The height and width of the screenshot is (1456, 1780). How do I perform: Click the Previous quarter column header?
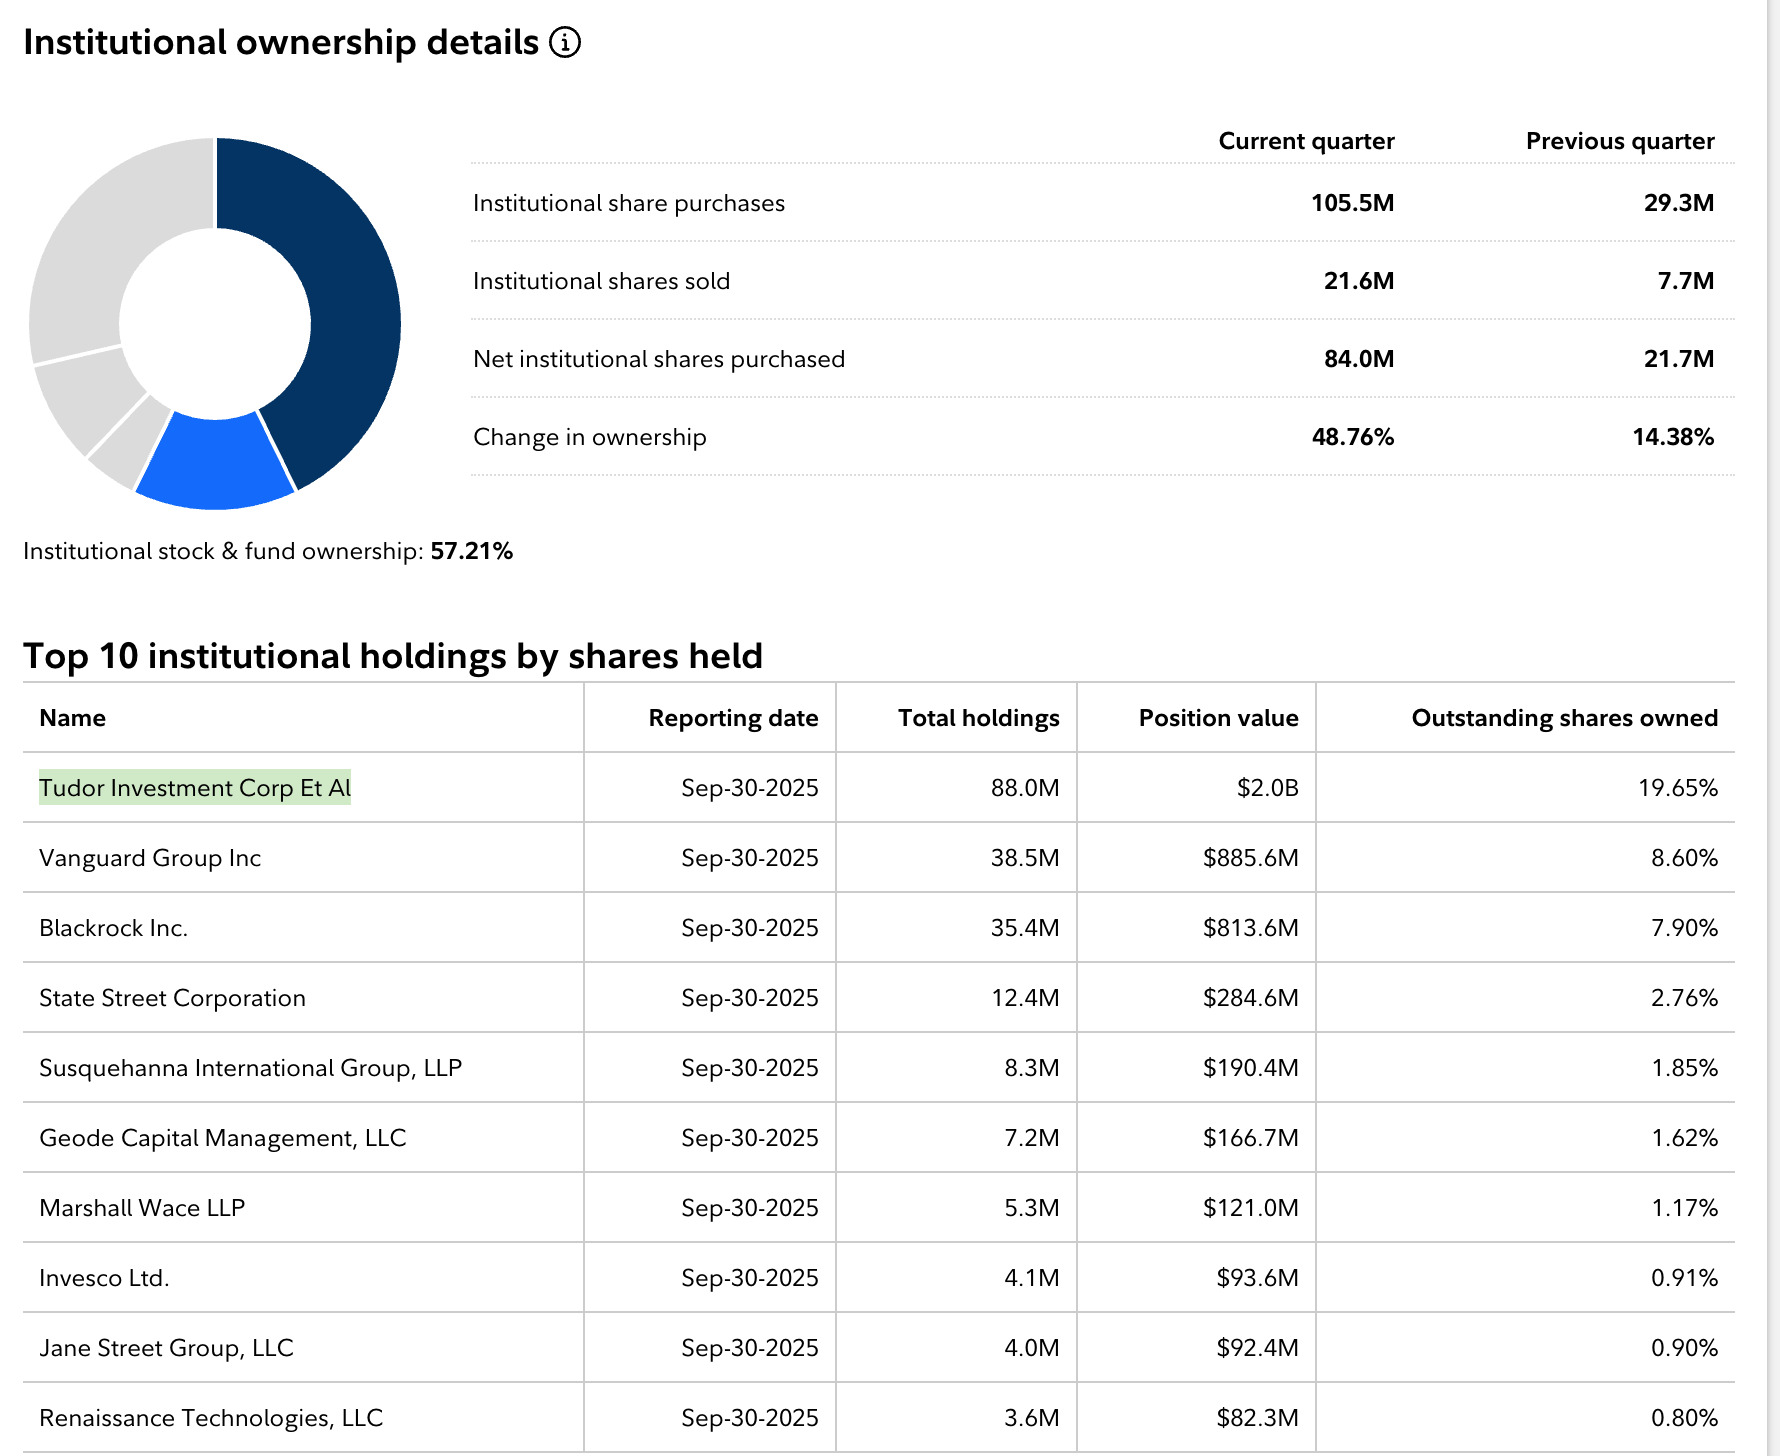pyautogui.click(x=1620, y=141)
